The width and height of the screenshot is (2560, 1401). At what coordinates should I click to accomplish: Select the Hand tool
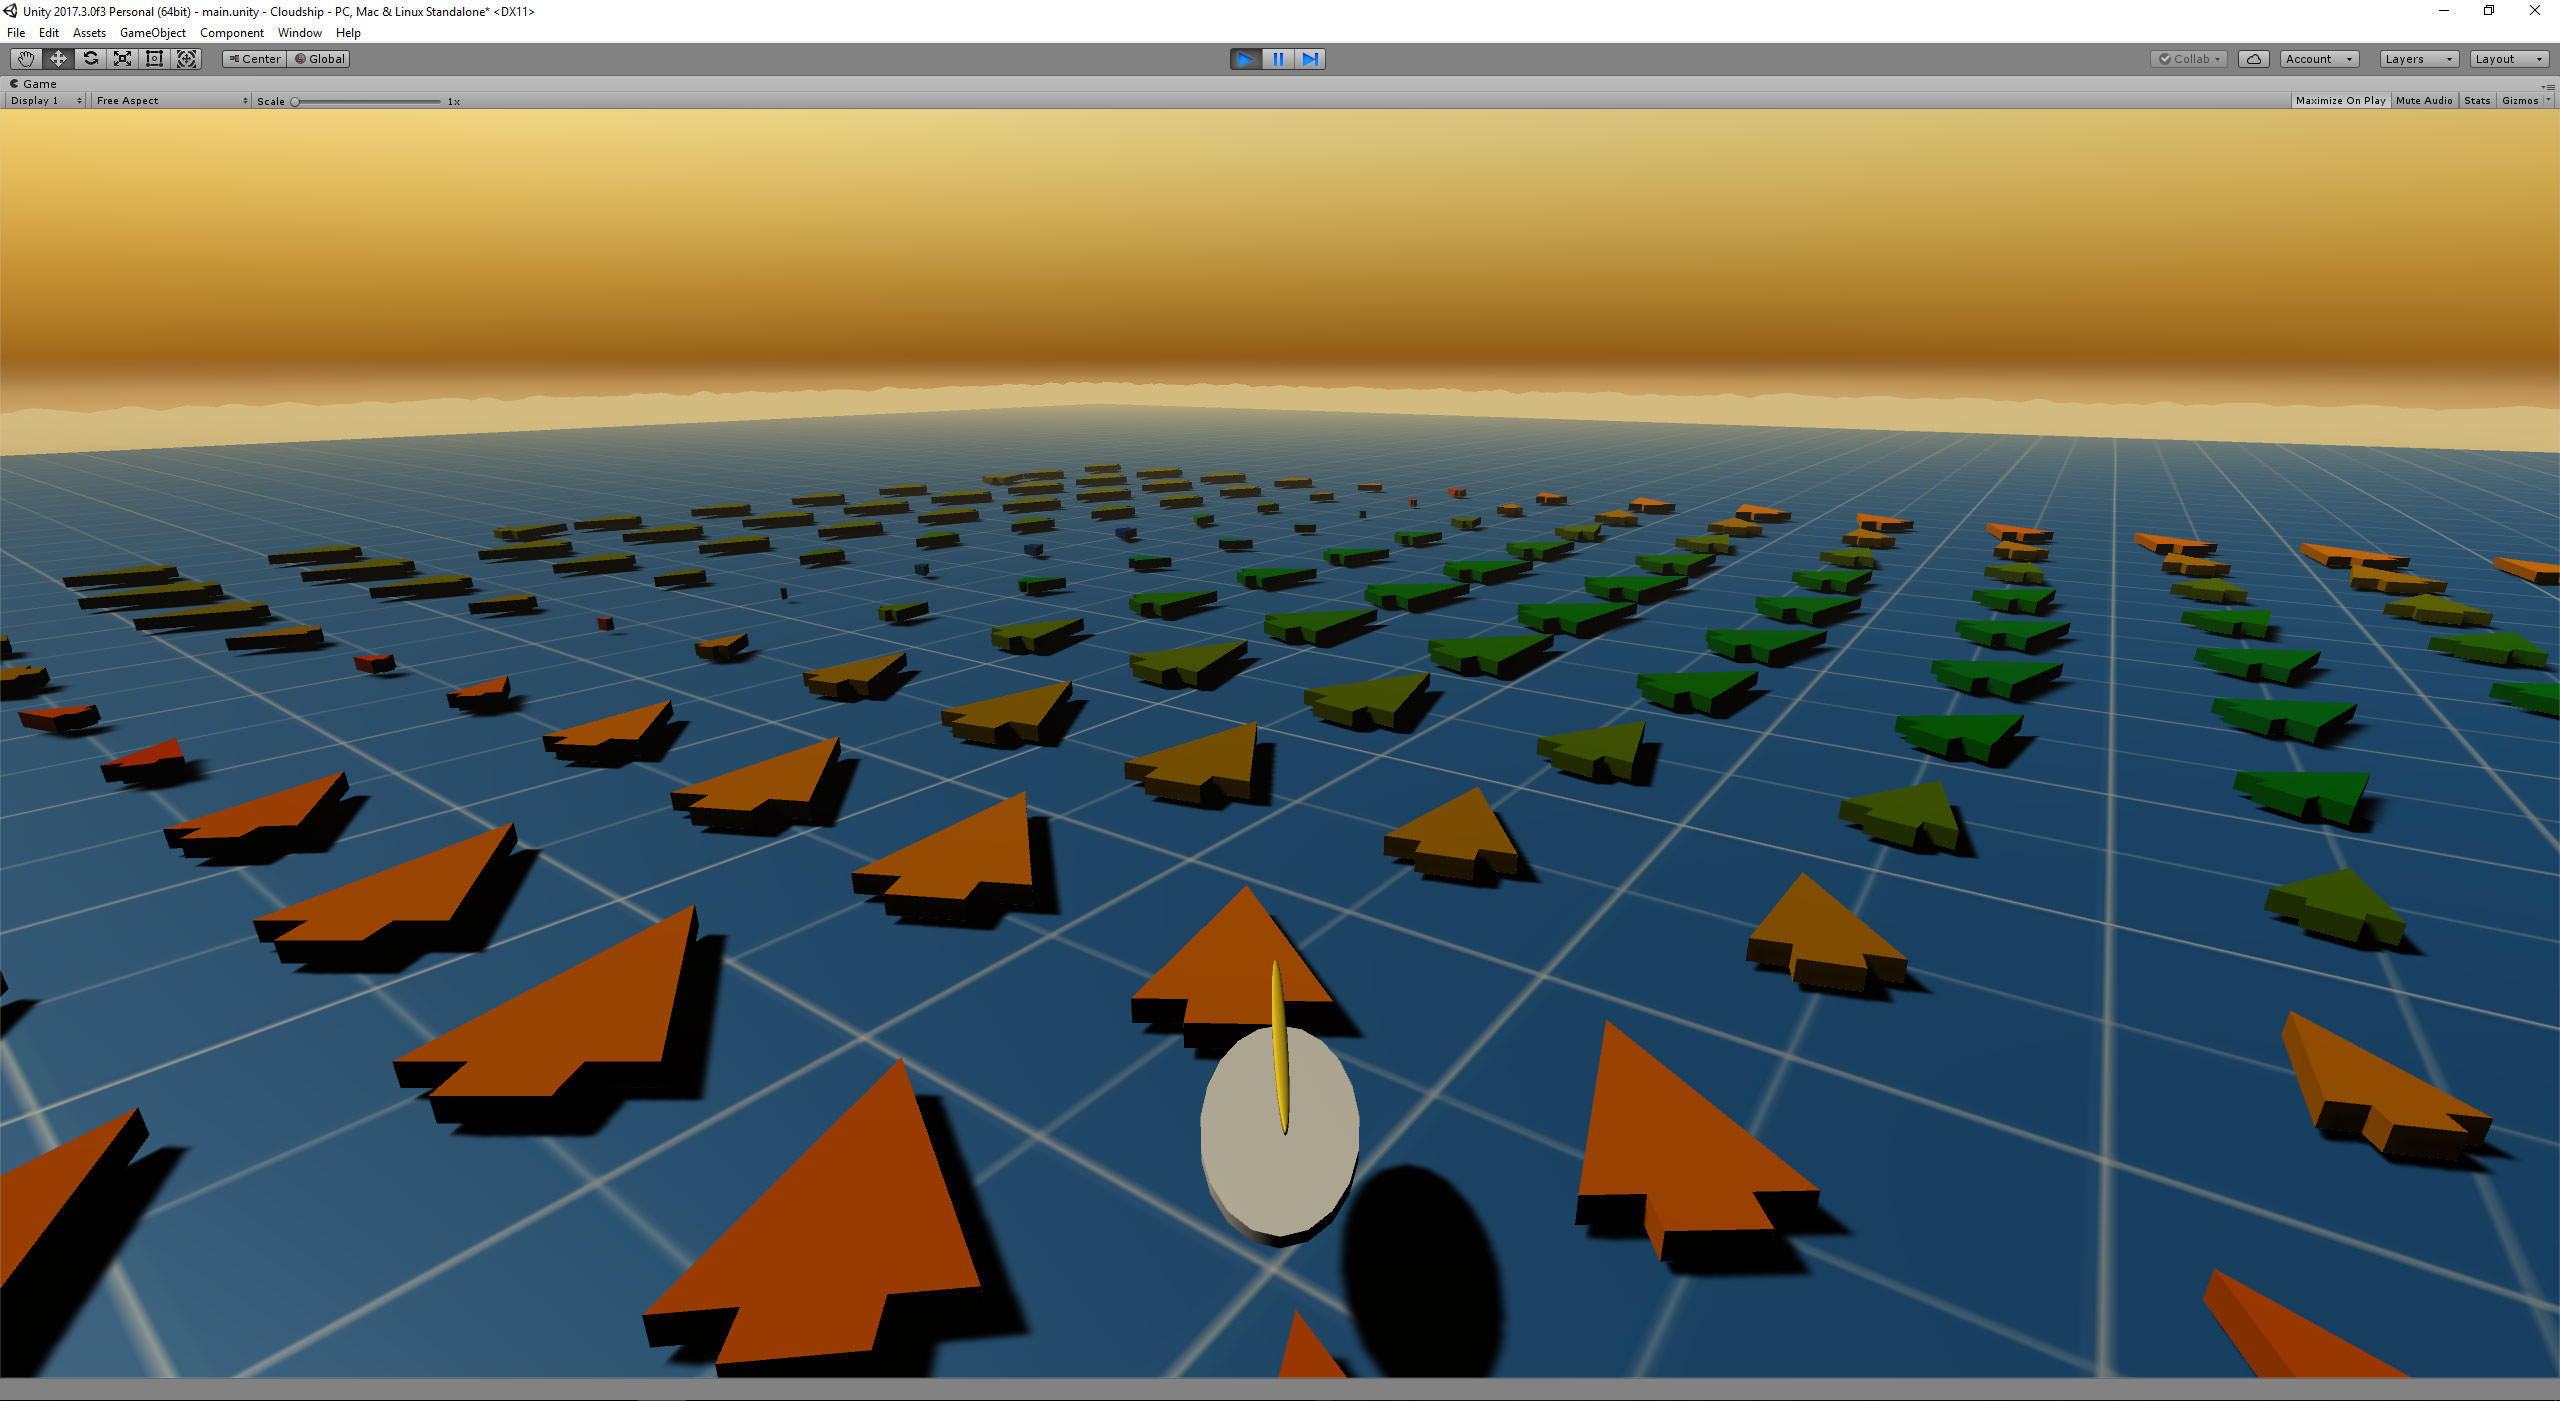coord(26,59)
